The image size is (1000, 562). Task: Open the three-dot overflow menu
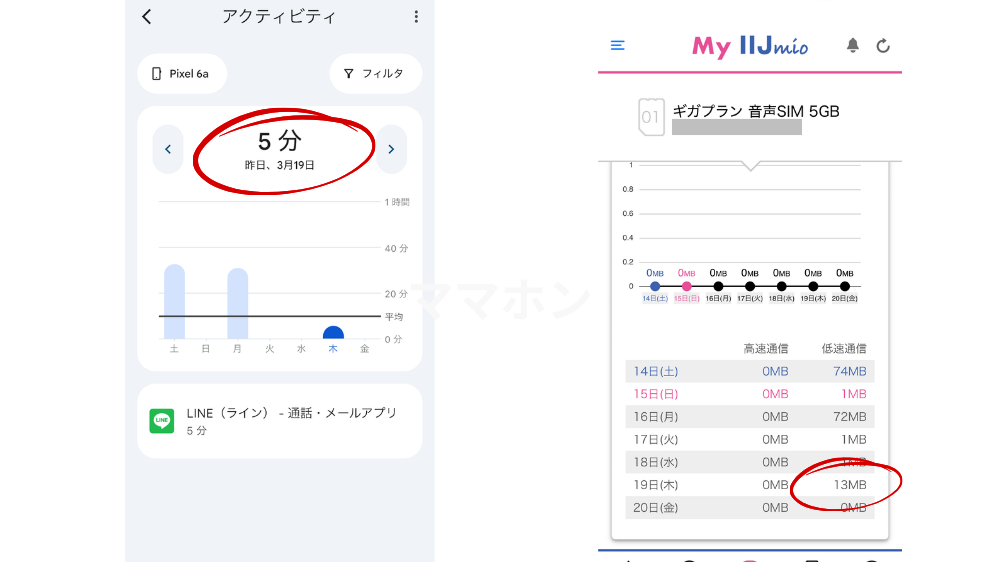tap(416, 17)
